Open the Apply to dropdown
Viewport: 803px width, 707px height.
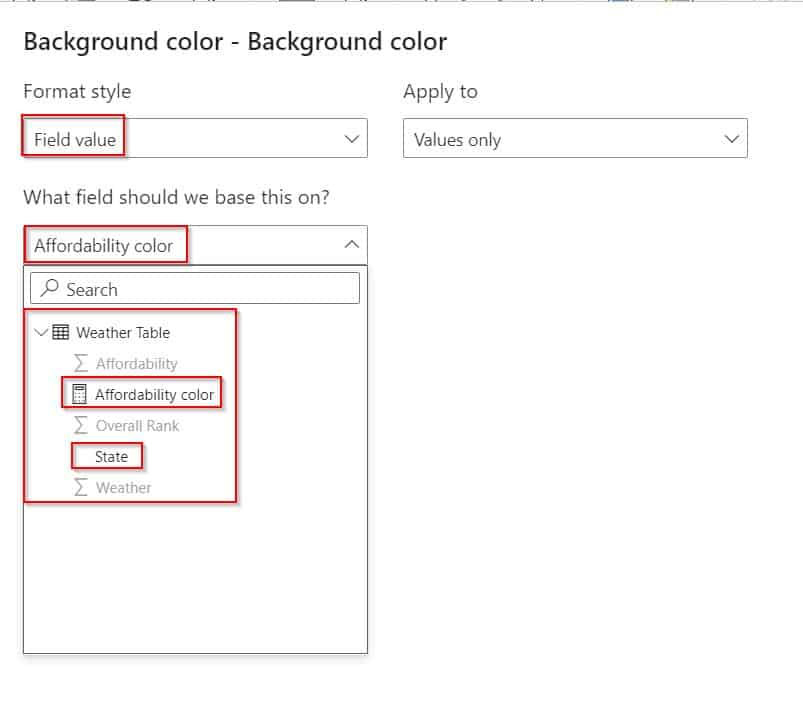tap(575, 138)
